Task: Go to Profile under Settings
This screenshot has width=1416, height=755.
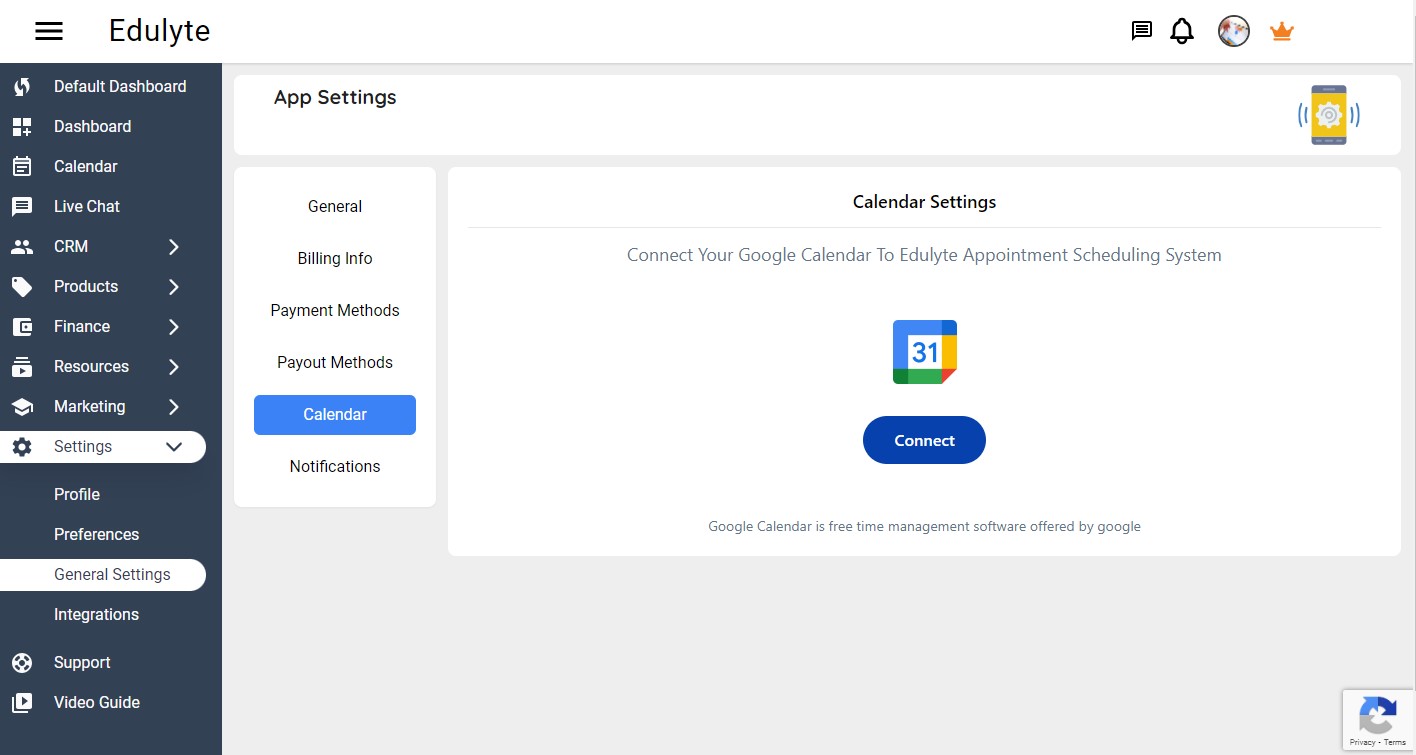Action: click(77, 495)
